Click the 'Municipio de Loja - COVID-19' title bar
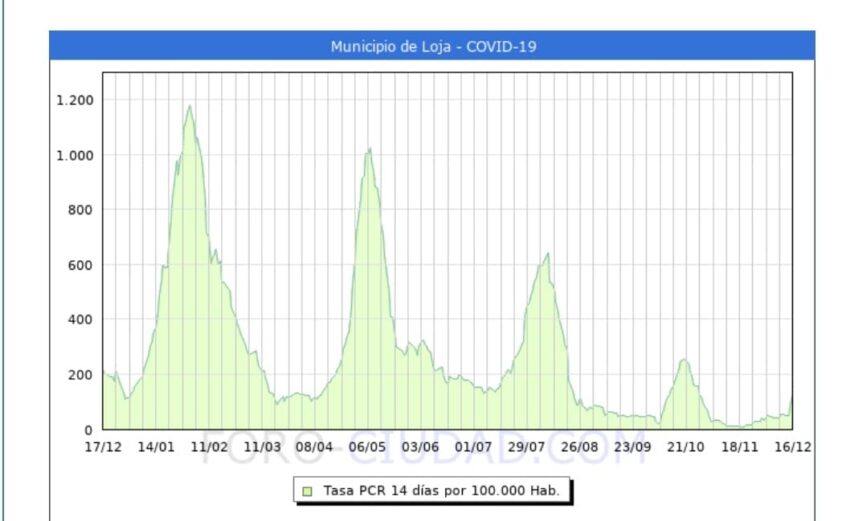842x521 pixels. pos(432,46)
